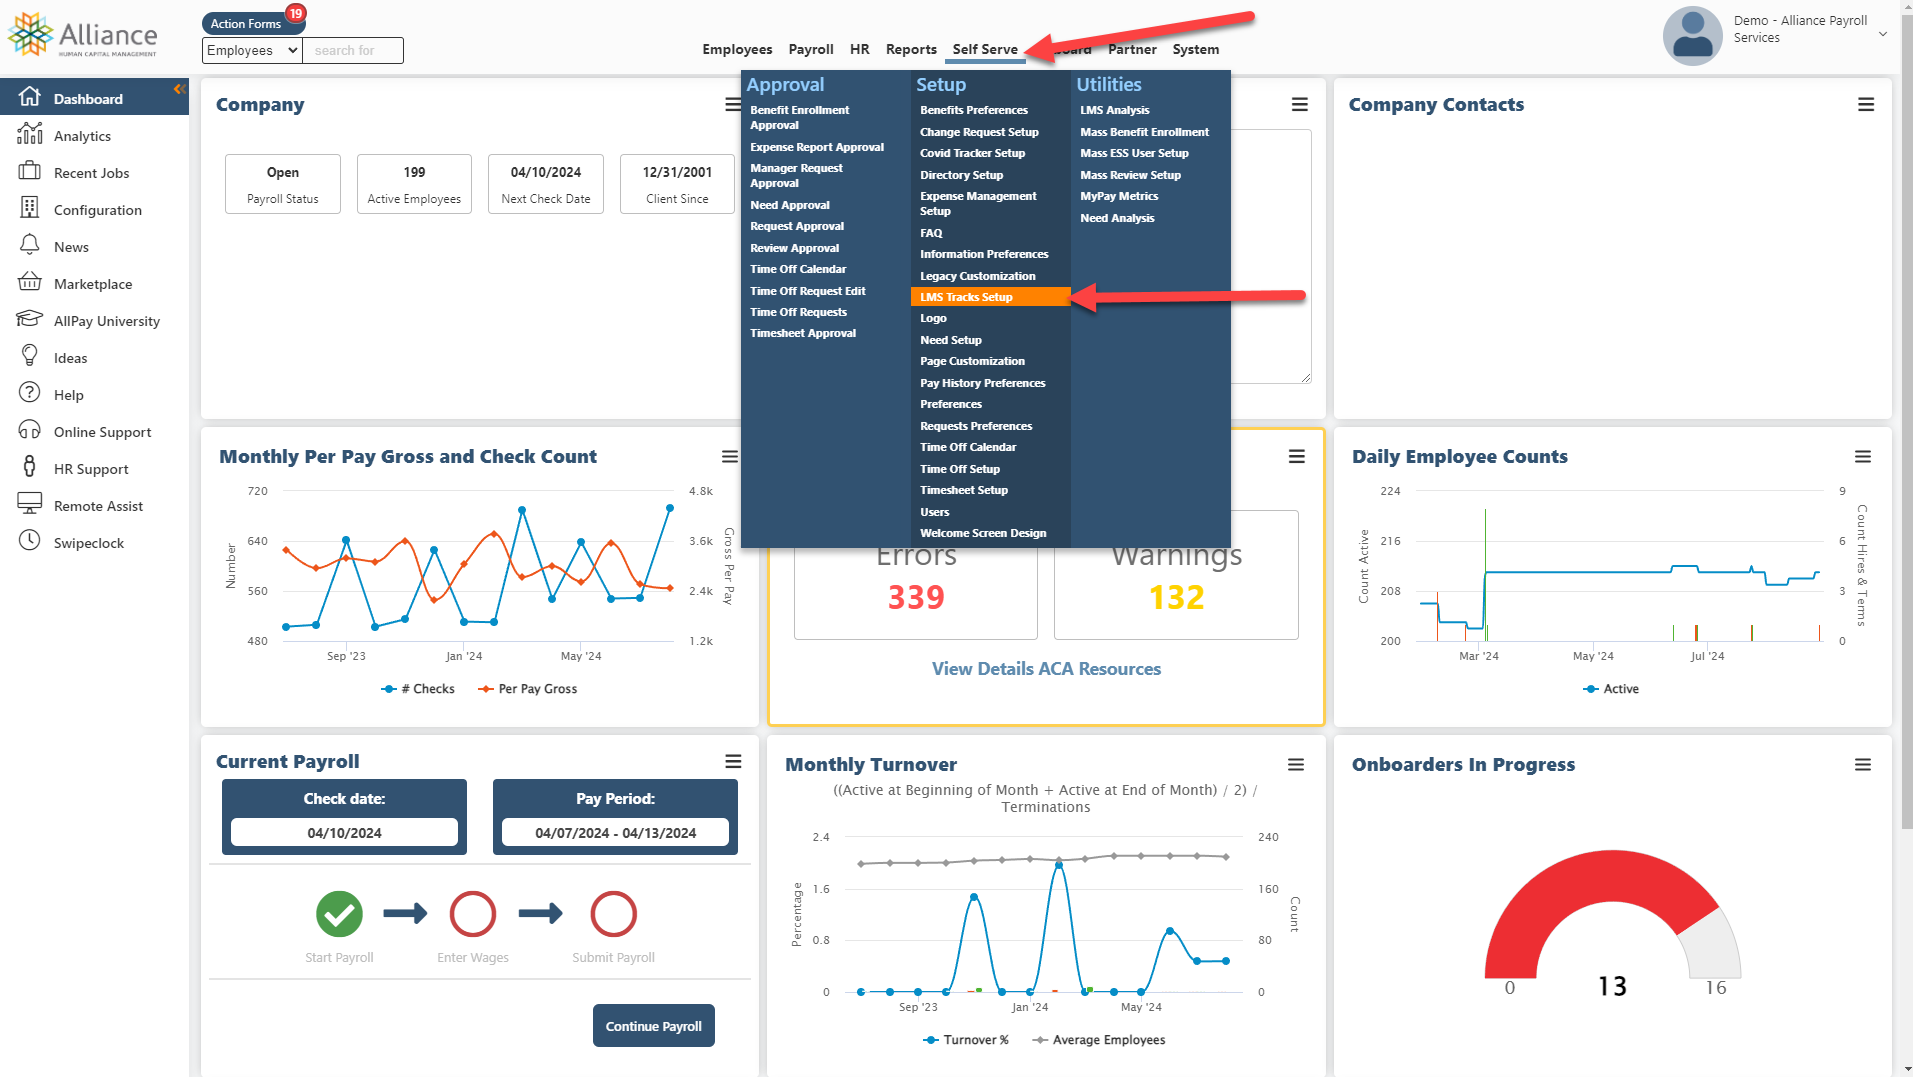
Task: Open View Details ACA Resources link
Action: click(1046, 669)
